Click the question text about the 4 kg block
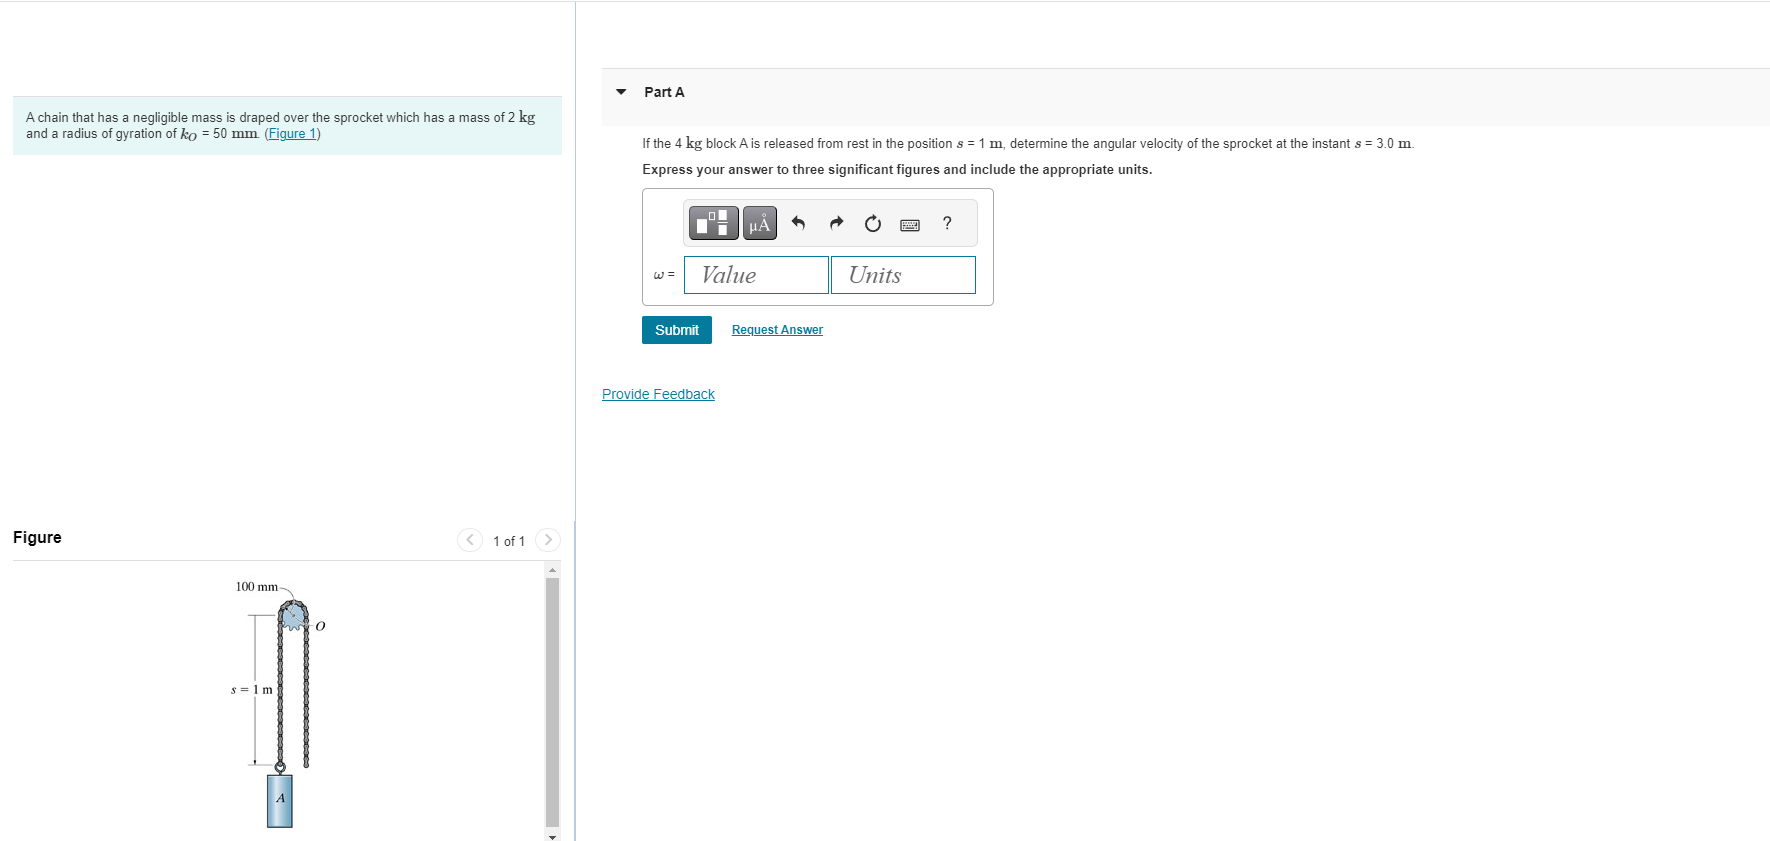Image resolution: width=1770 pixels, height=841 pixels. pyautogui.click(x=1028, y=144)
